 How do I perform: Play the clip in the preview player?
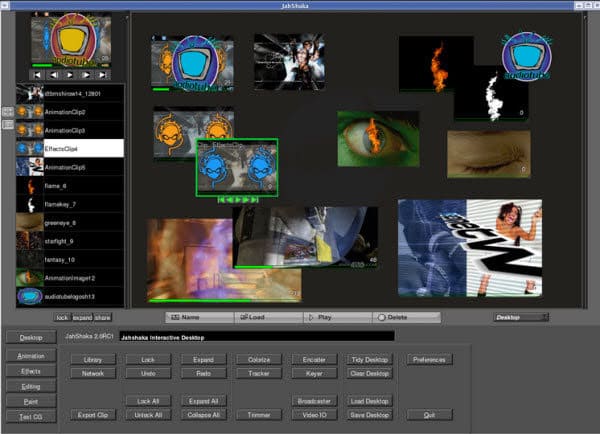pos(70,75)
